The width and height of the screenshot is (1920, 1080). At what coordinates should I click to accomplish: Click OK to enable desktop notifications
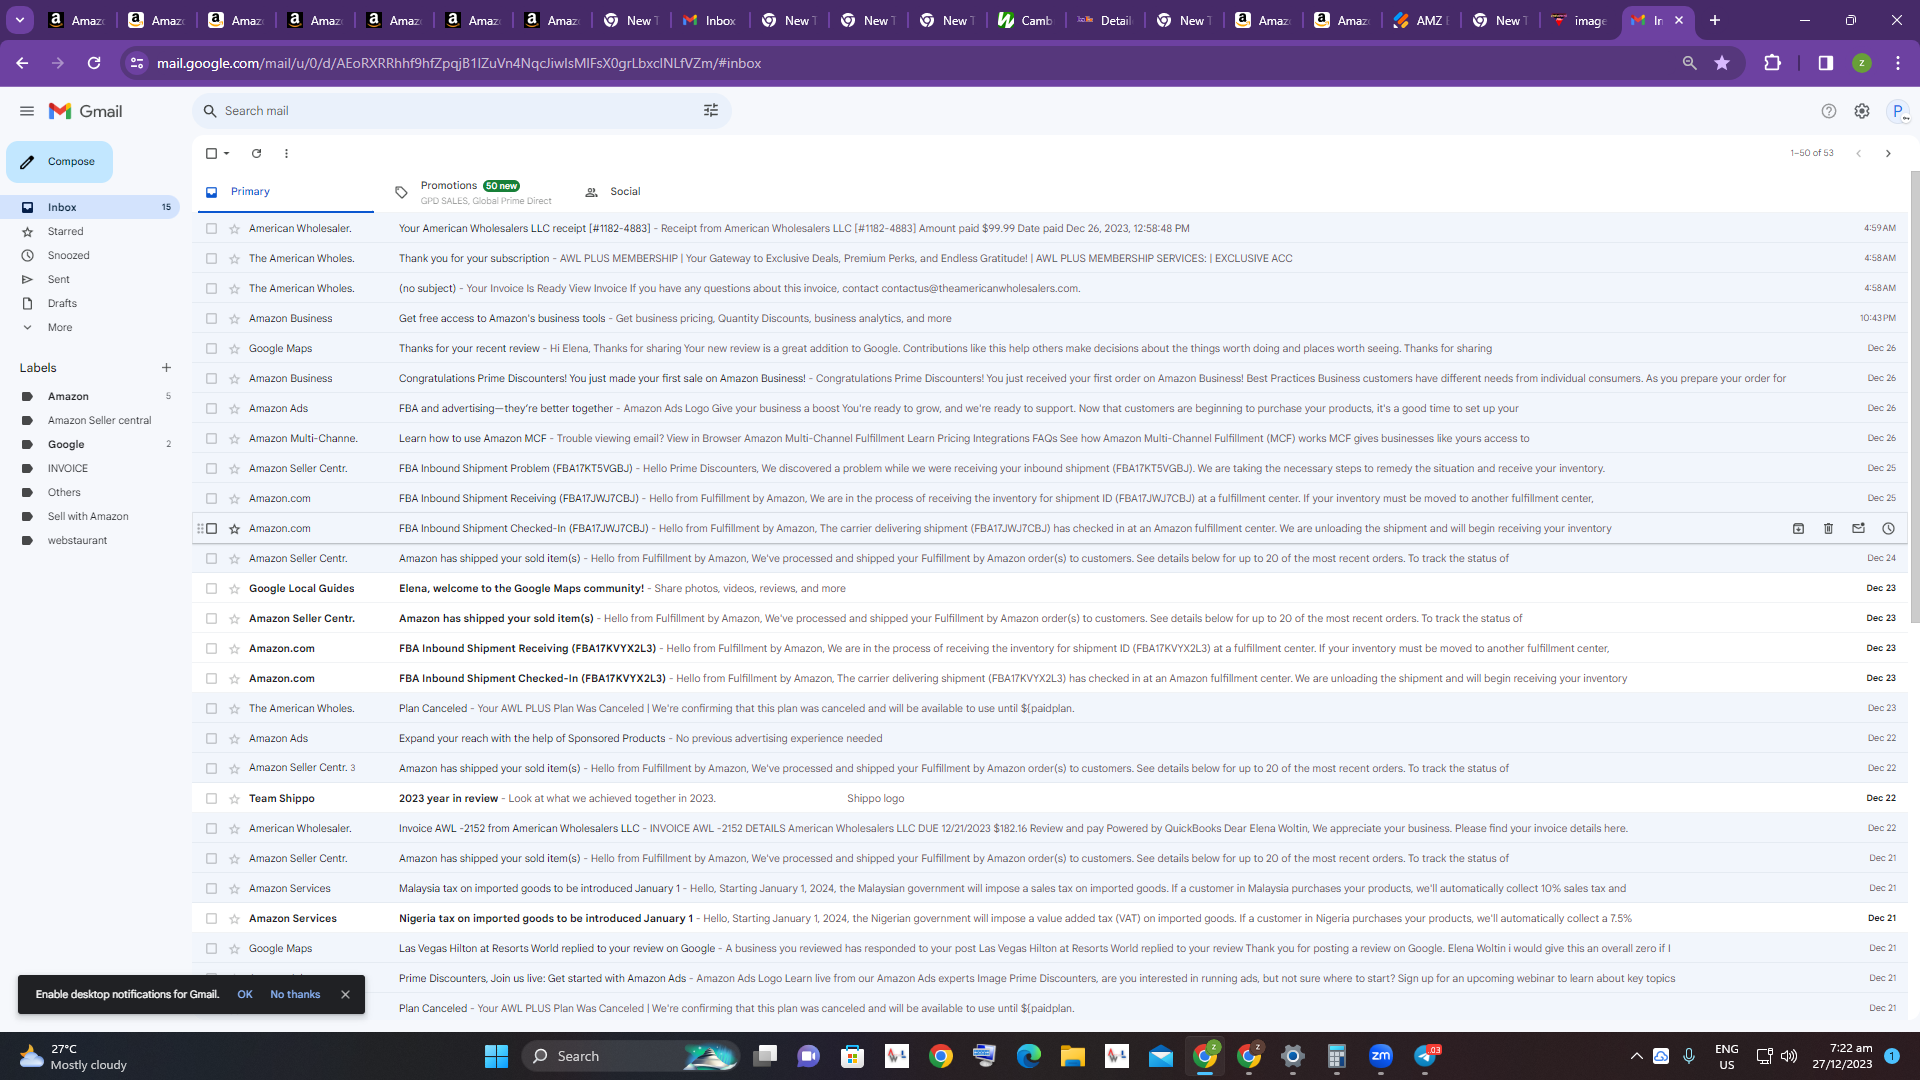tap(245, 994)
